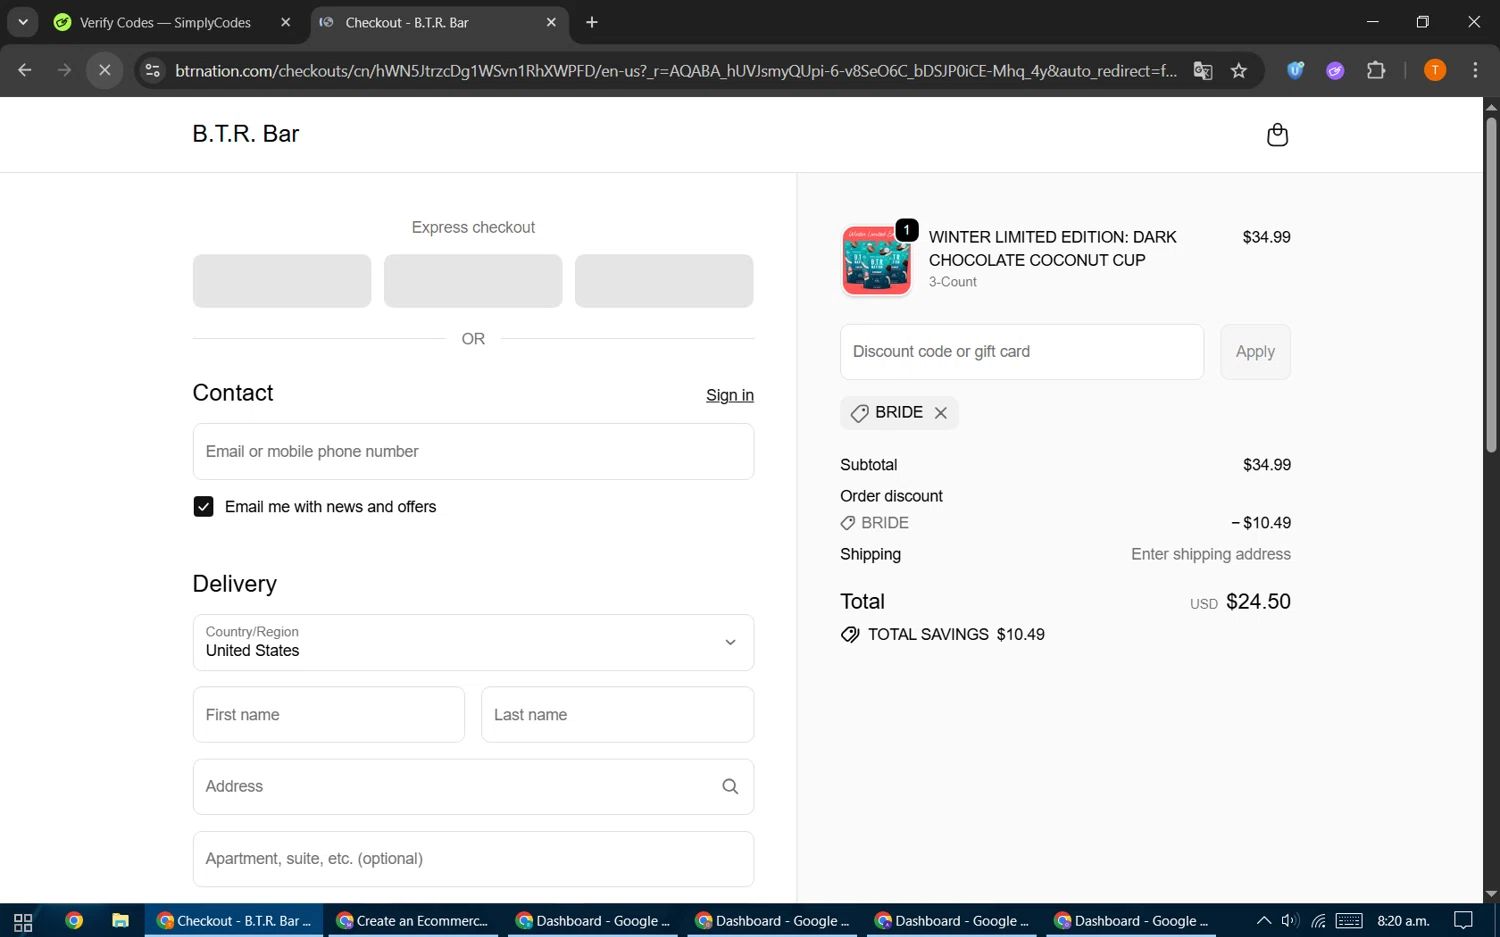
Task: Open the Extensions puzzle piece menu
Action: coord(1376,70)
